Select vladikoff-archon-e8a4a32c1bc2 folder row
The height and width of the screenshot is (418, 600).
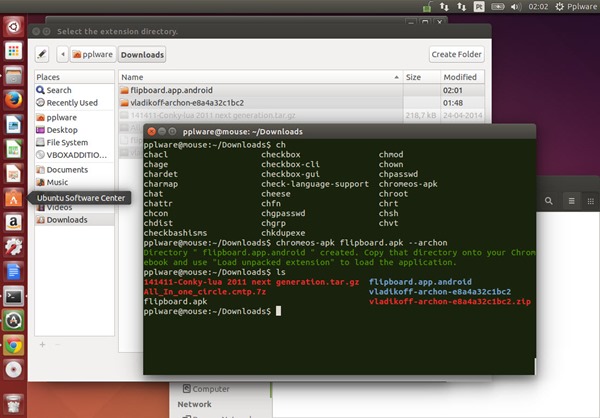click(302, 103)
